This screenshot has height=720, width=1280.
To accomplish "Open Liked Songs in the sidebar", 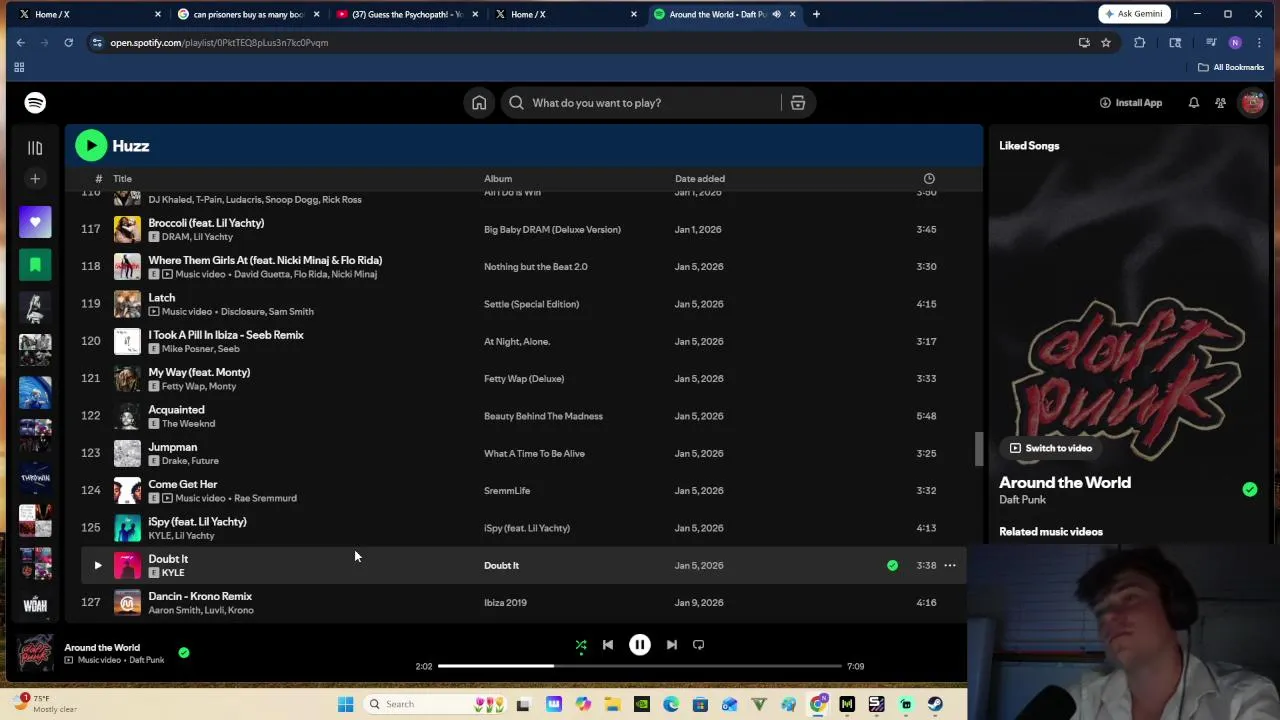I will (35, 222).
